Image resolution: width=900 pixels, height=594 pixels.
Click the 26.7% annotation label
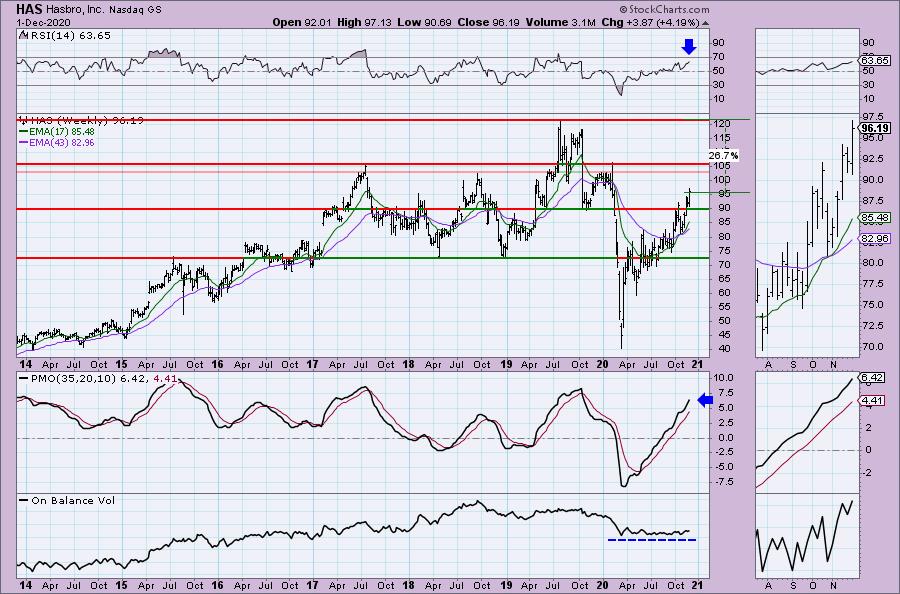click(724, 156)
